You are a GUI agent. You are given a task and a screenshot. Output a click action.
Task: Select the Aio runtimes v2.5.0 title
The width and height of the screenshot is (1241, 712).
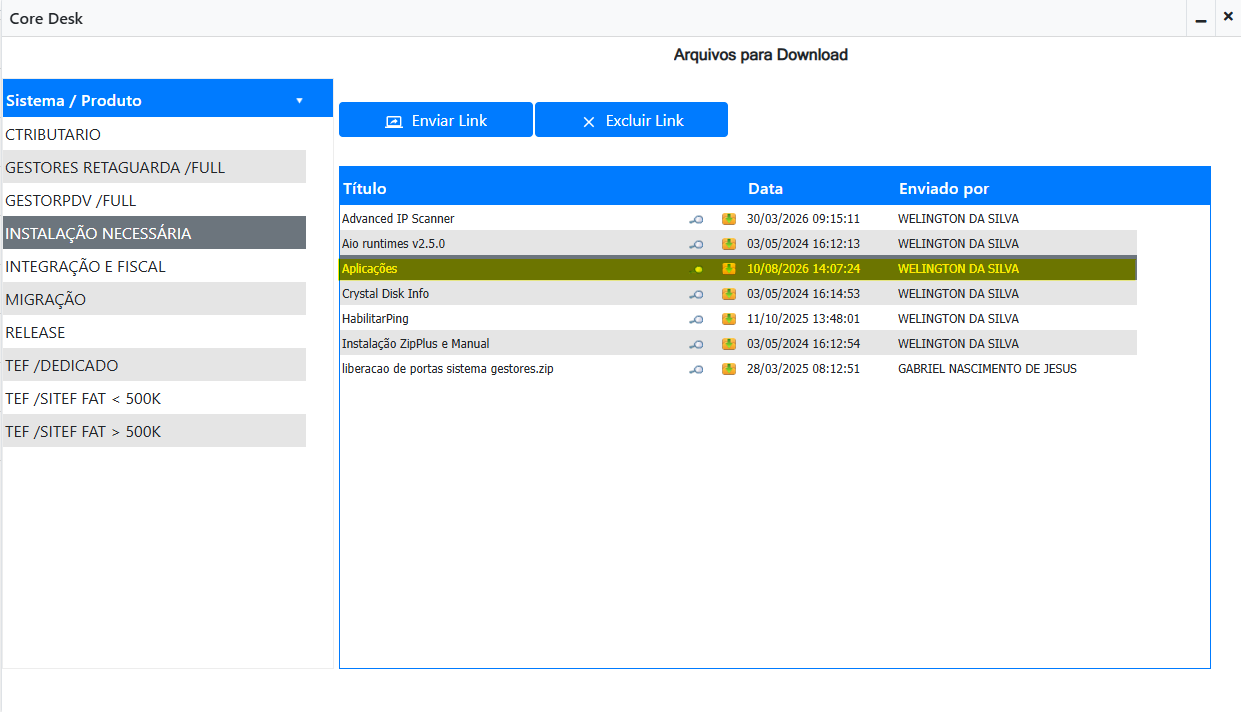pyautogui.click(x=393, y=244)
